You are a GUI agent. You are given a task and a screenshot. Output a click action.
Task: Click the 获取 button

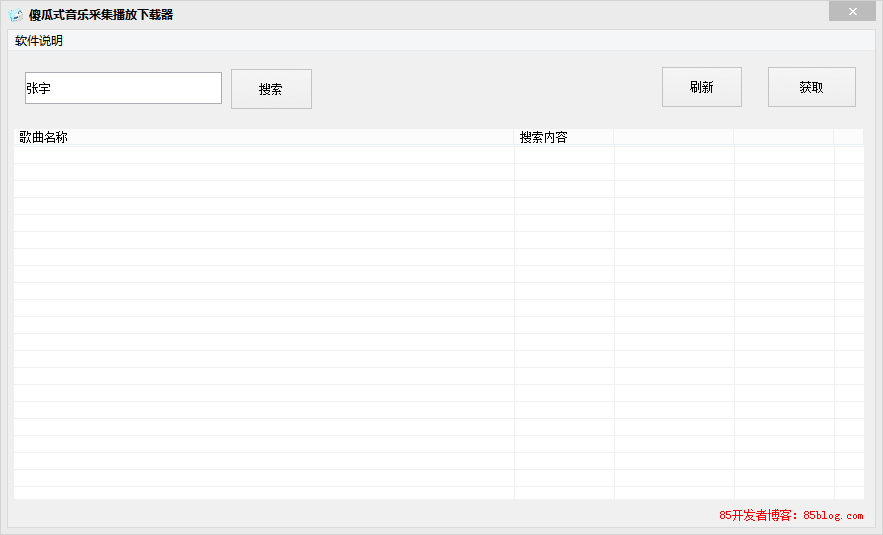[x=811, y=87]
